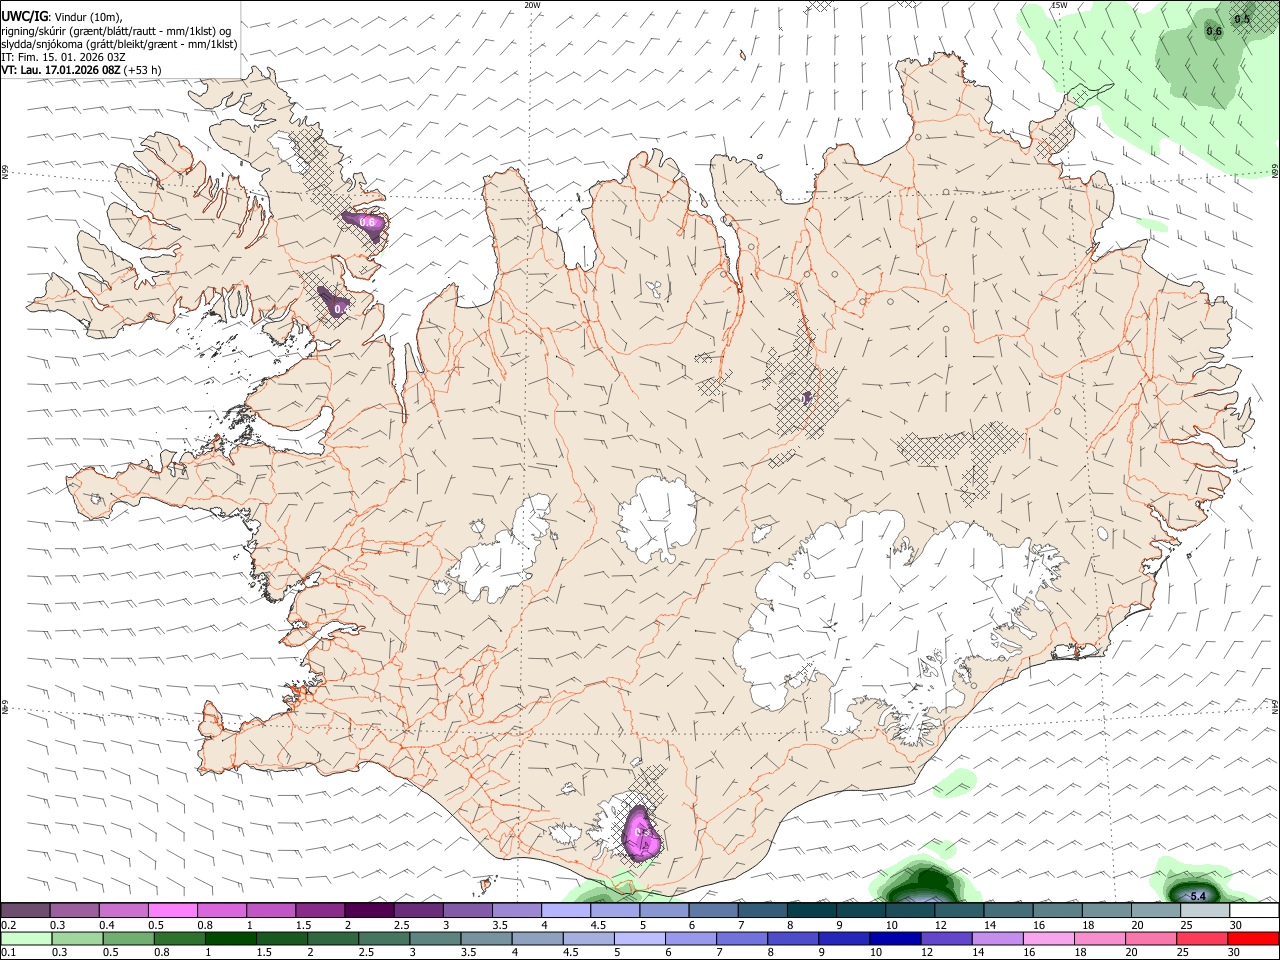Click the magenta snow patch on the southern glacier
1280x960 pixels.
click(640, 835)
